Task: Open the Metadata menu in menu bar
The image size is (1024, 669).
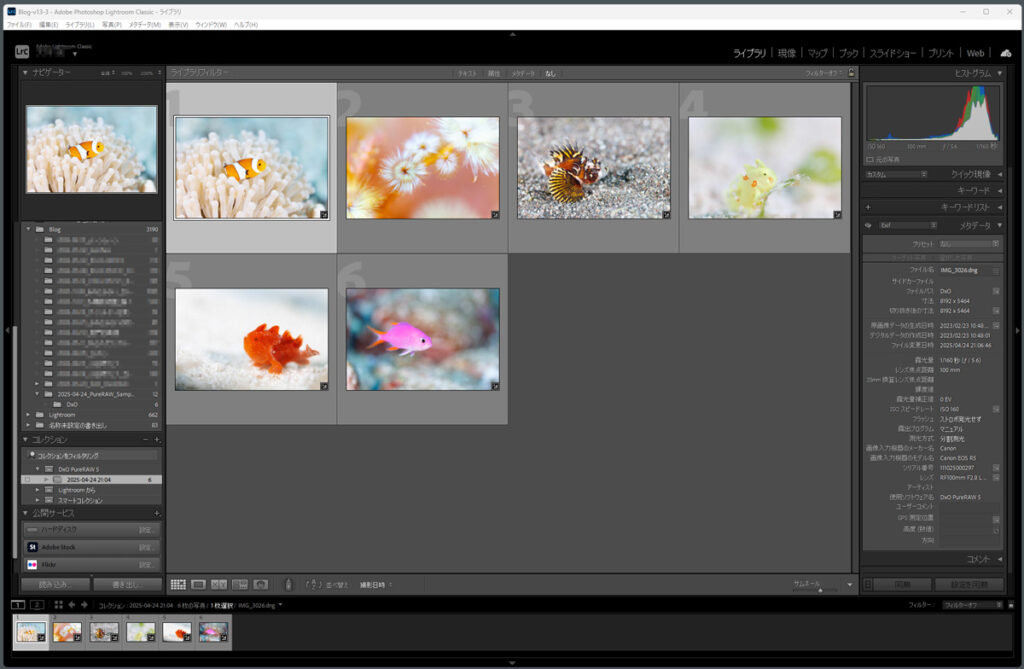Action: pyautogui.click(x=144, y=25)
